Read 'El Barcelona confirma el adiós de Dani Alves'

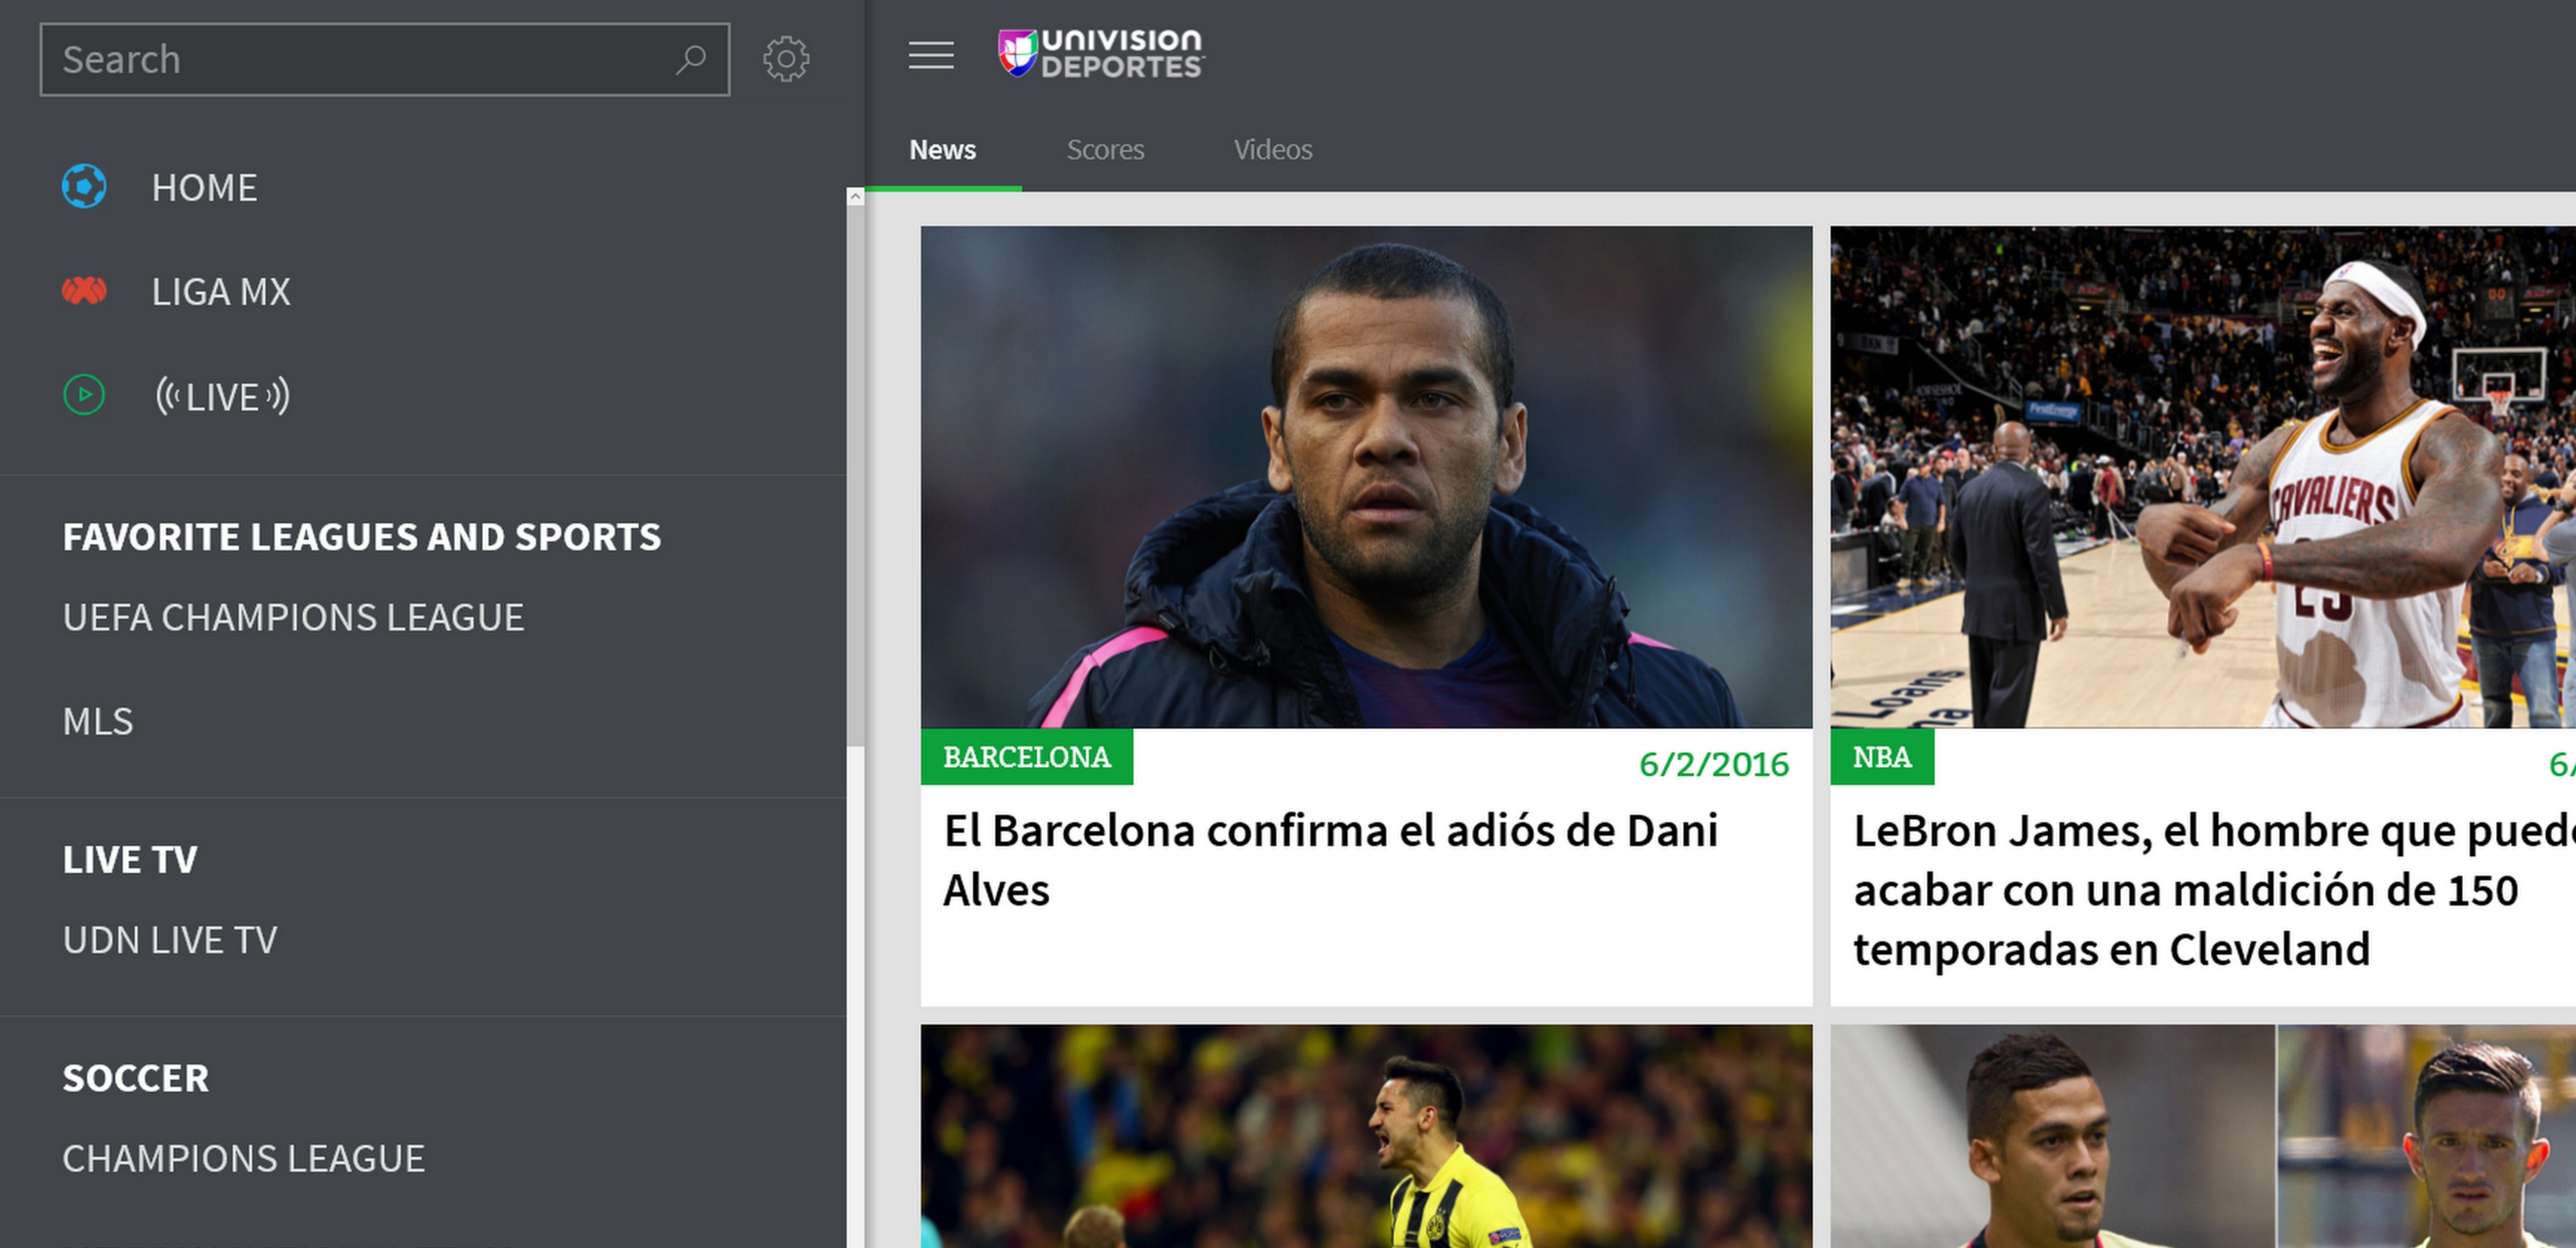pos(1331,860)
